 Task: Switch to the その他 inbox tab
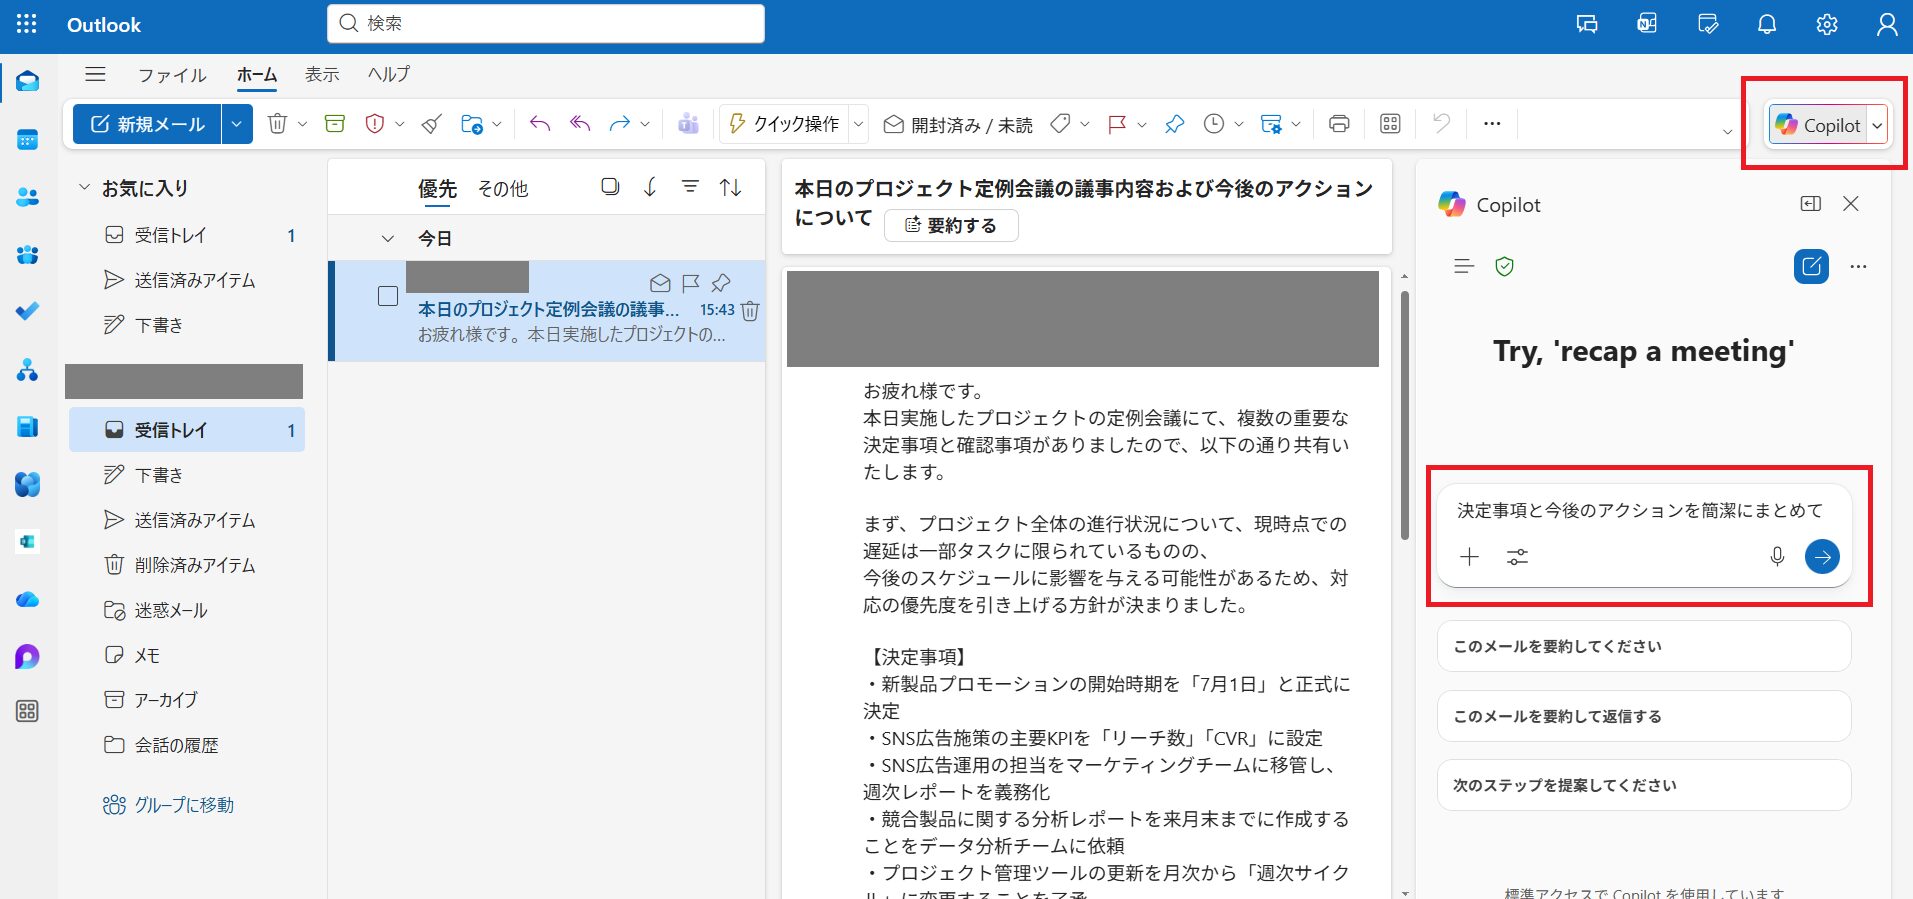click(502, 189)
